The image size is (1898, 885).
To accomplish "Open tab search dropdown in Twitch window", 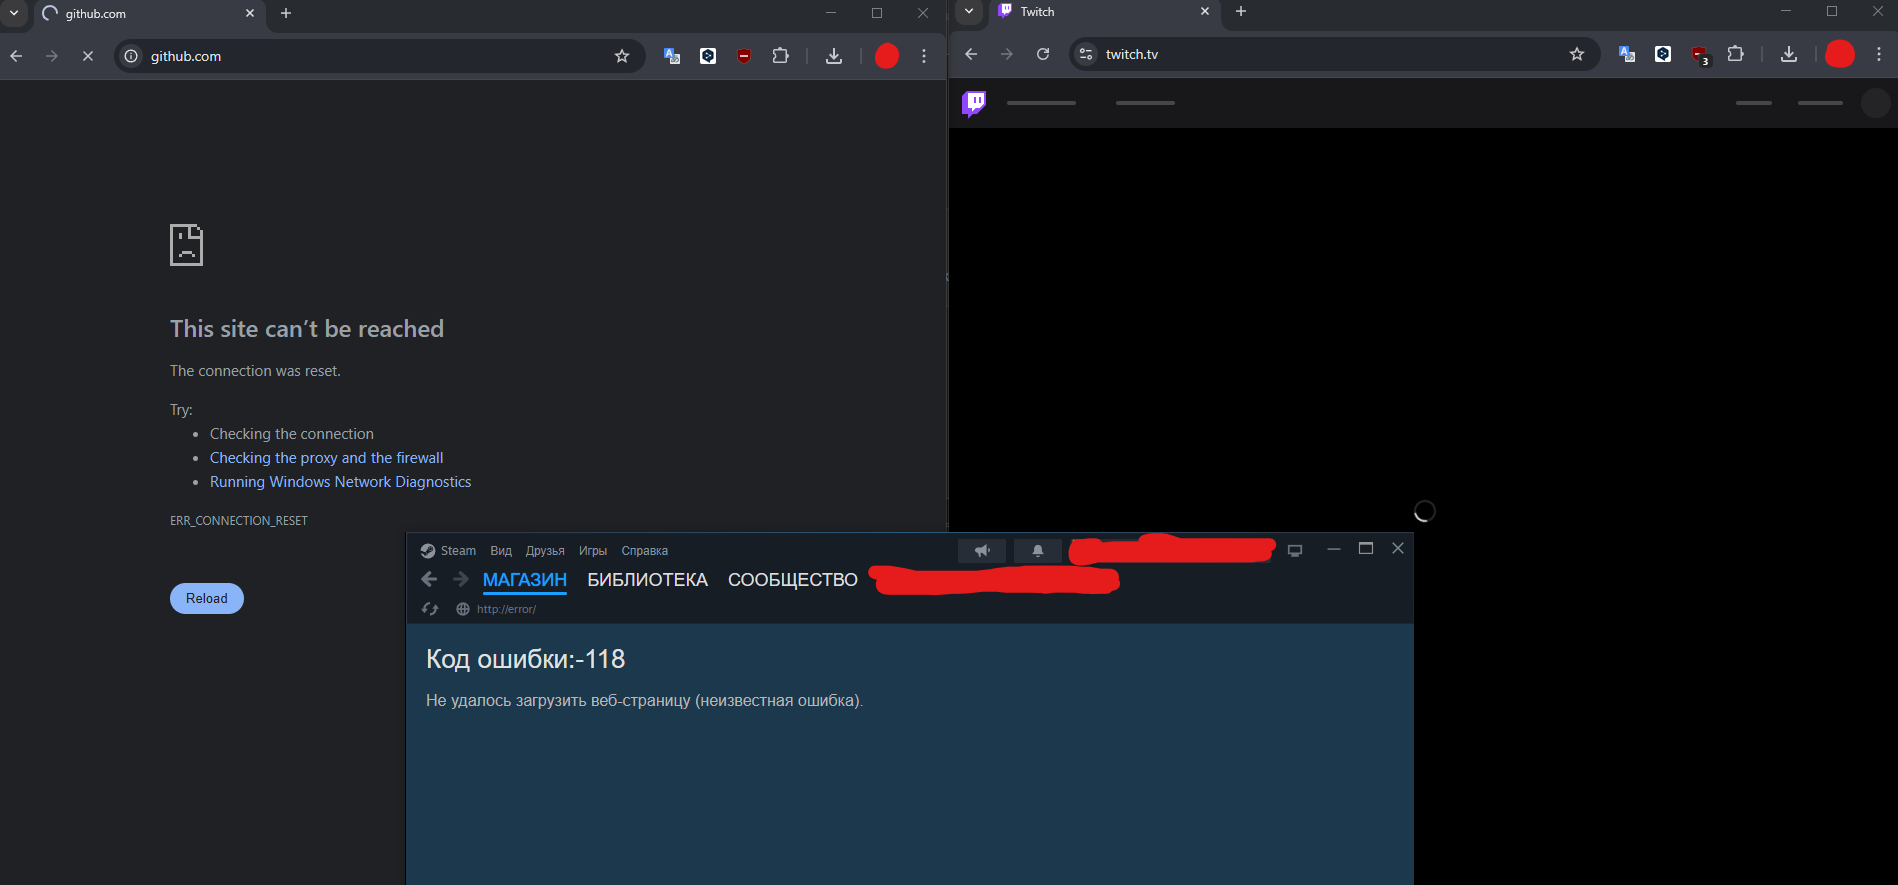I will [x=969, y=11].
